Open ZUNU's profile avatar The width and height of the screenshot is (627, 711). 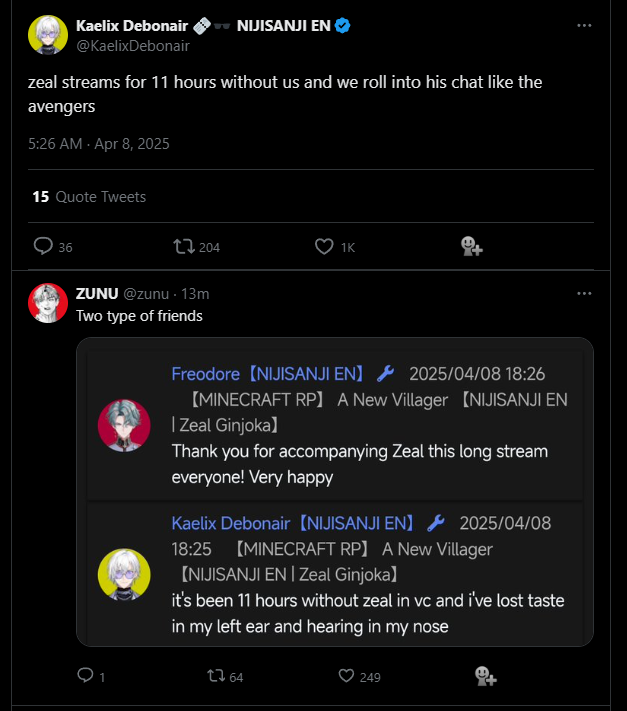click(48, 303)
